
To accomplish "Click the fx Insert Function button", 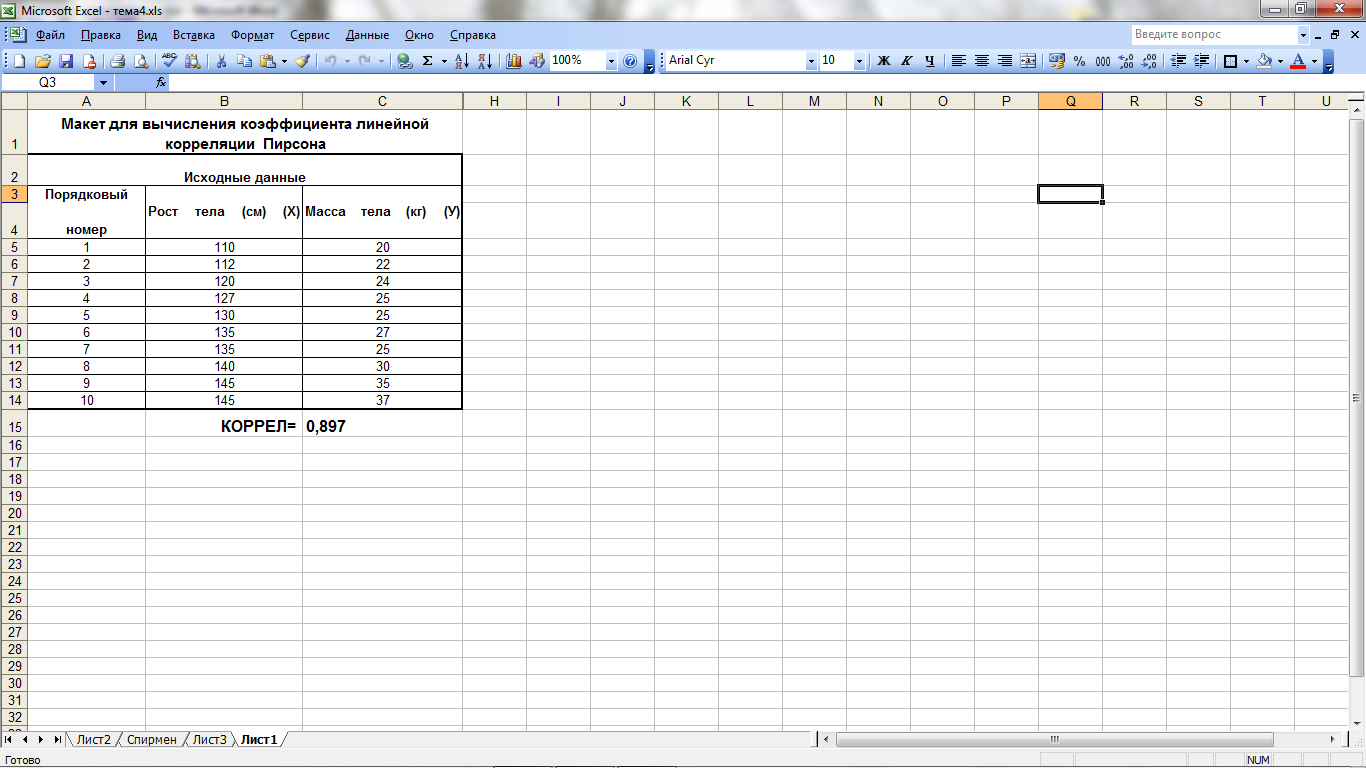I will (161, 82).
